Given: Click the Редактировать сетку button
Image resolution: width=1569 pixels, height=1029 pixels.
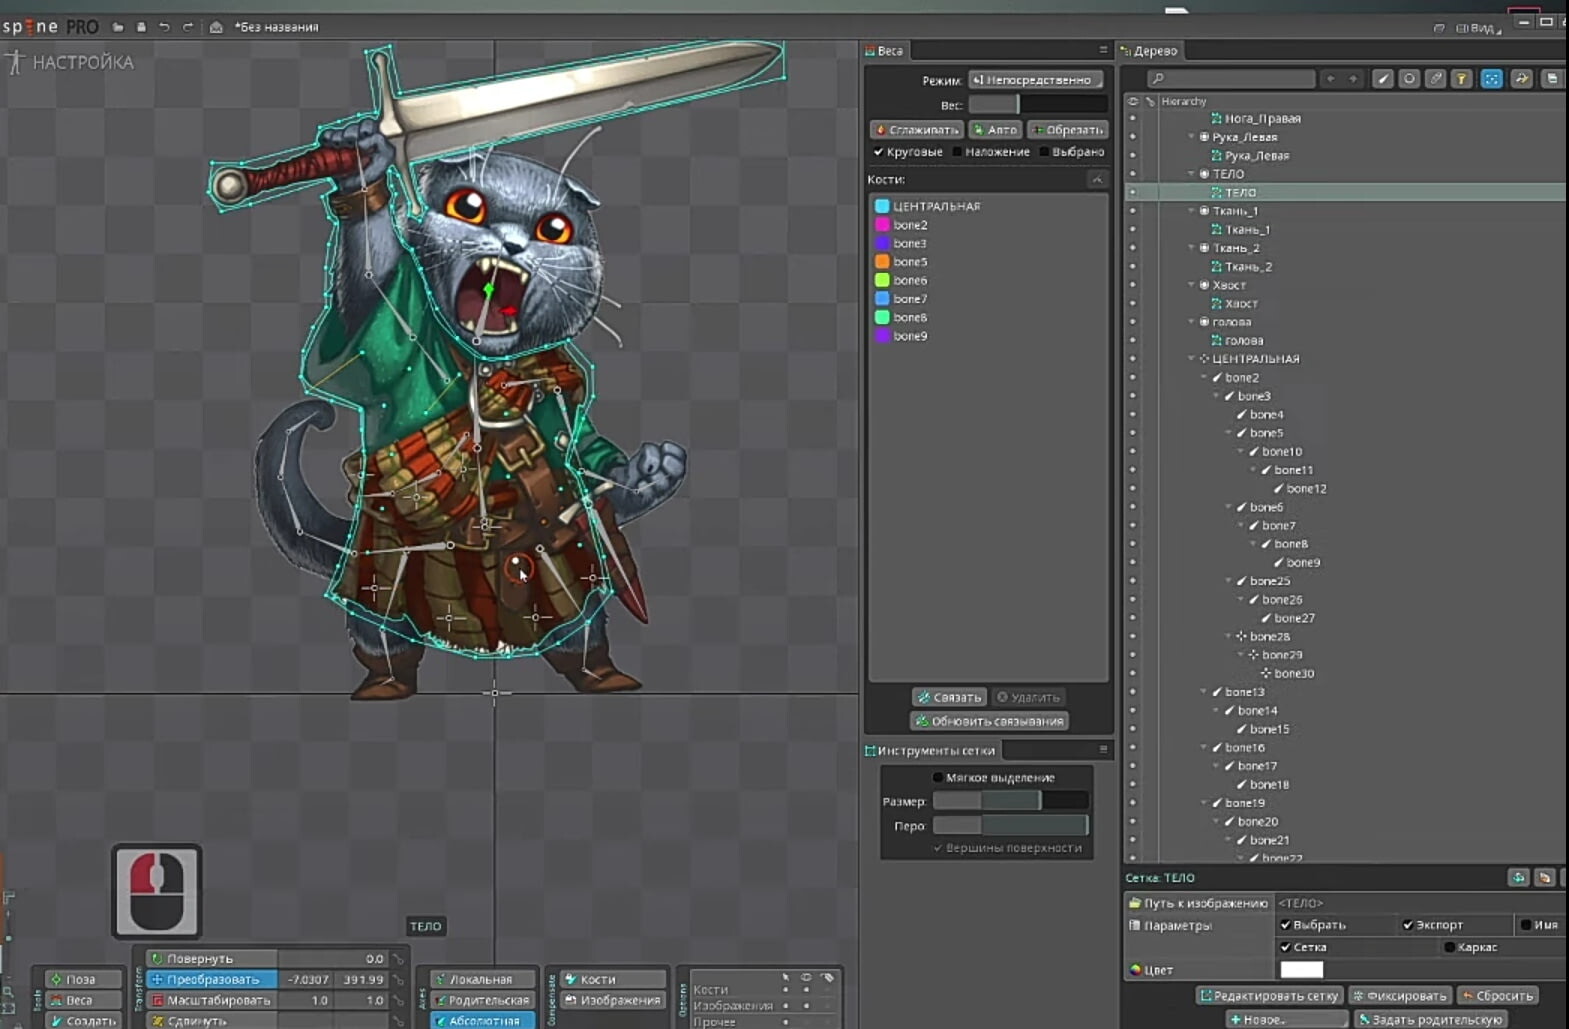Looking at the screenshot, I should [x=1269, y=996].
